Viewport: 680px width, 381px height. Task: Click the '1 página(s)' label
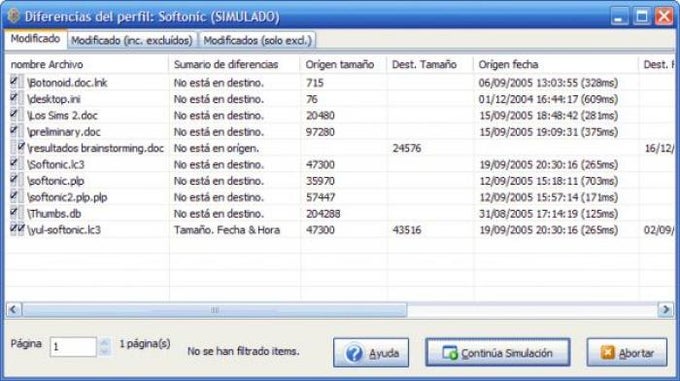click(x=145, y=344)
